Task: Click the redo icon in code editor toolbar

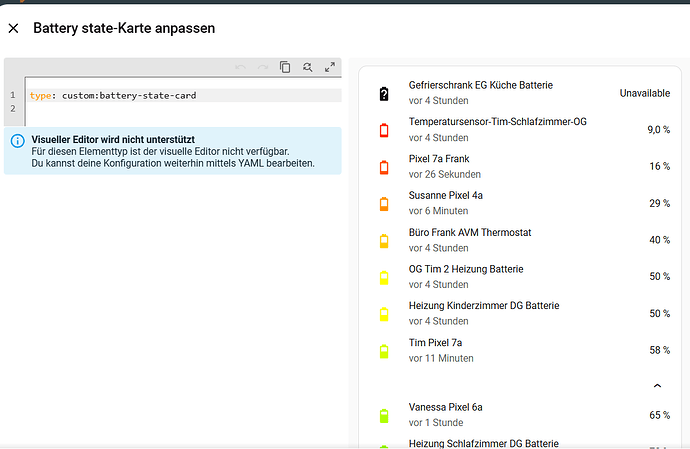Action: 263,67
